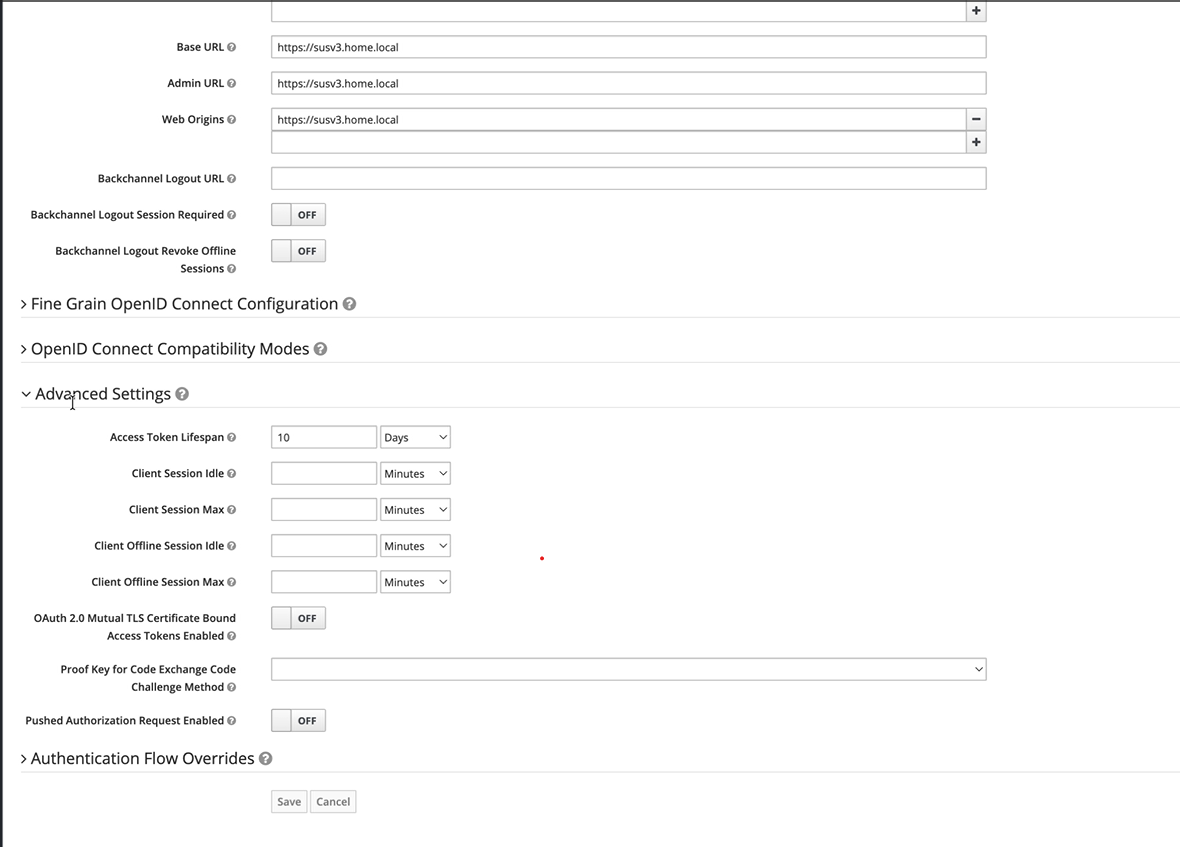
Task: Expand OpenID Connect Compatibility Modes section
Action: coord(169,349)
